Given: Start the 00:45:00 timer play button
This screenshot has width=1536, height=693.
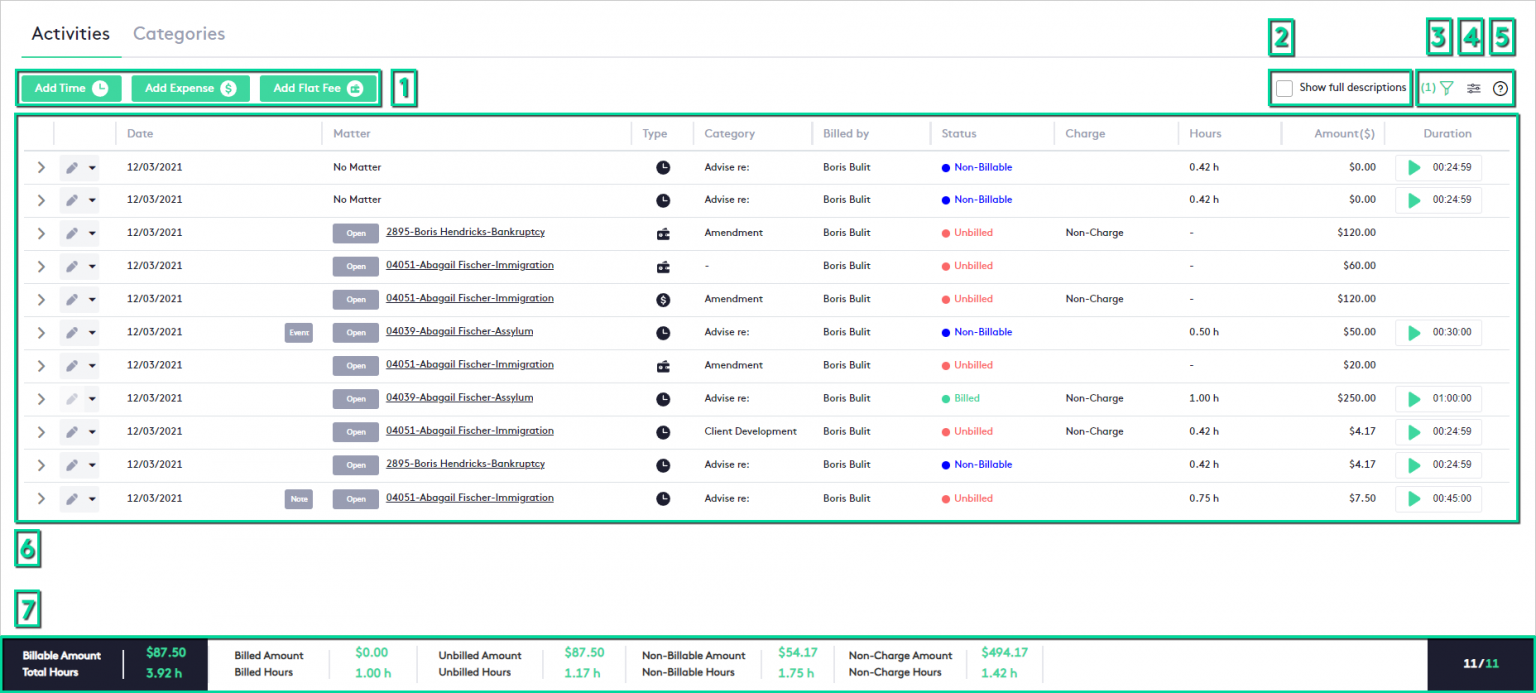Looking at the screenshot, I should pyautogui.click(x=1414, y=498).
